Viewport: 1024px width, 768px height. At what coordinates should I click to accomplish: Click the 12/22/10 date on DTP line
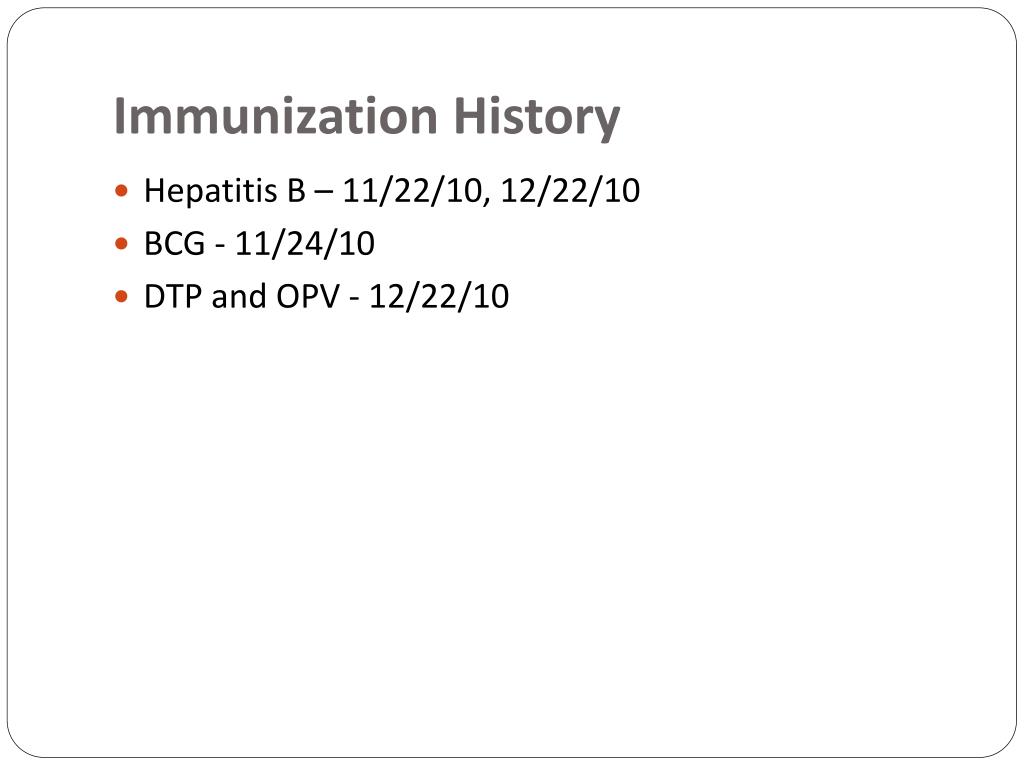coord(440,296)
